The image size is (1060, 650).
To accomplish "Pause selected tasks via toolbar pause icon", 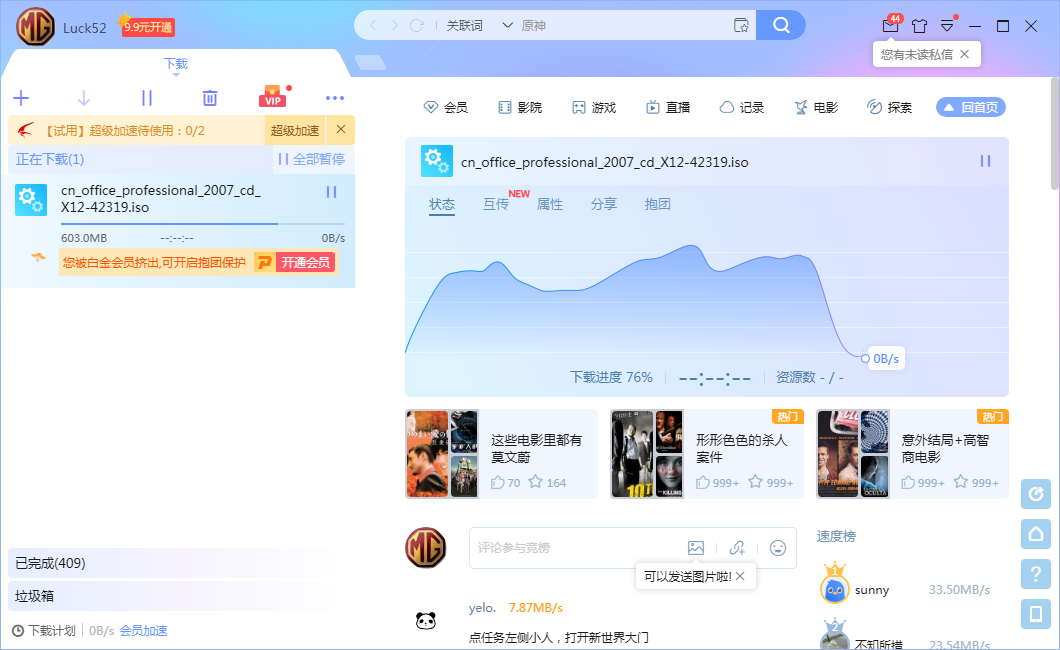I will (147, 99).
